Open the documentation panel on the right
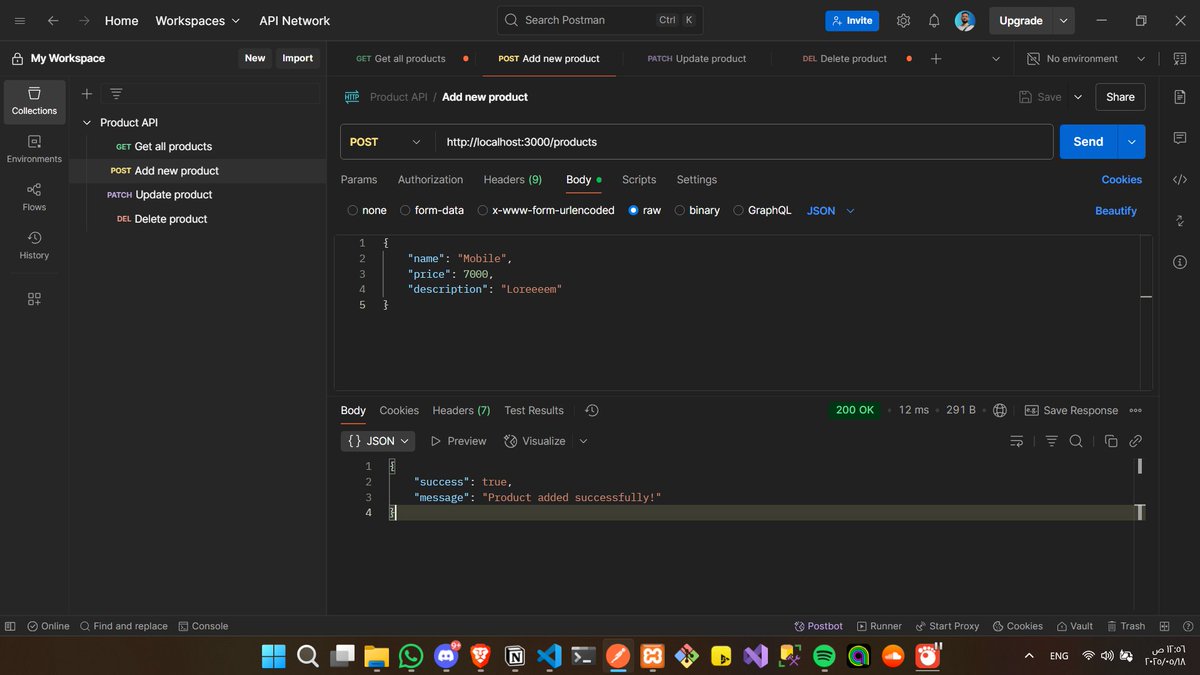The width and height of the screenshot is (1200, 675). pyautogui.click(x=1179, y=97)
